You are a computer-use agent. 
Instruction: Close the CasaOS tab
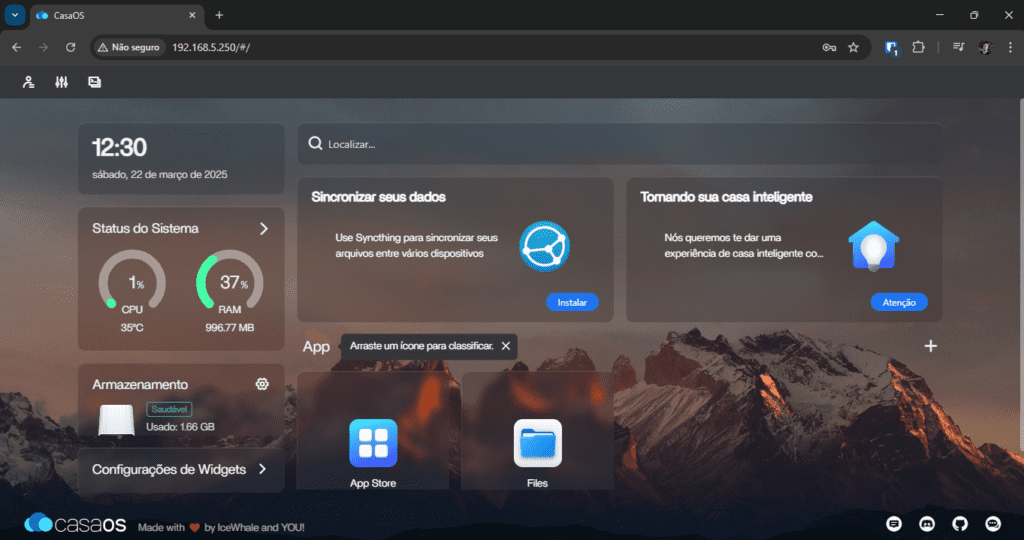click(192, 15)
